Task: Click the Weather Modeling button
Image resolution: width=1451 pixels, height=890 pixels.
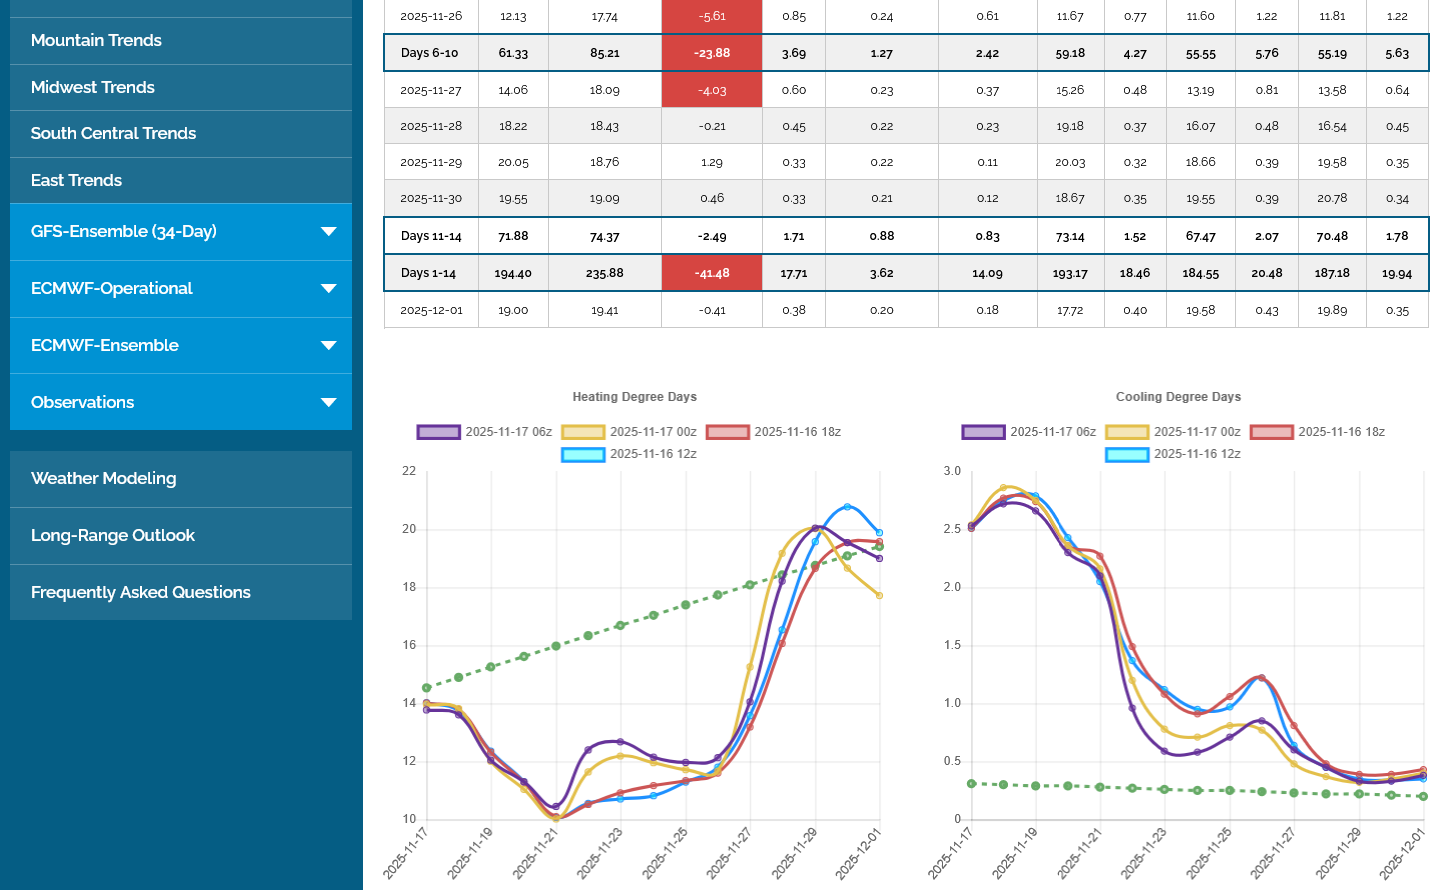Action: tap(104, 479)
